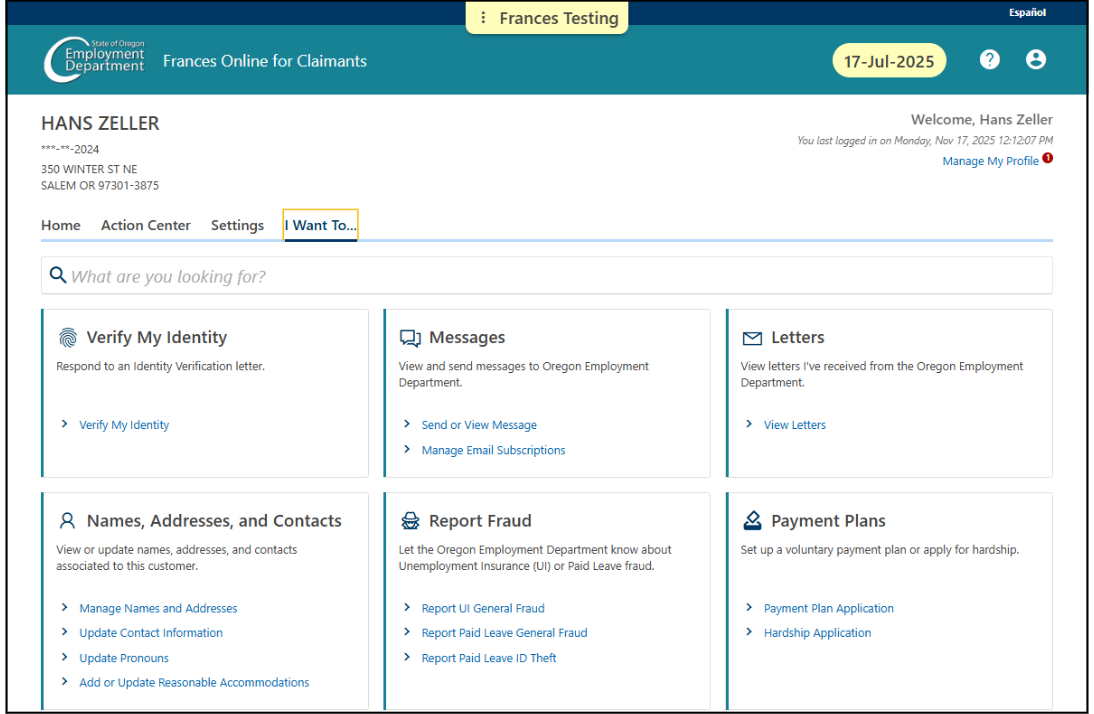Open the user account profile icon
Screen dimensions: 1094x714
pos(1035,59)
